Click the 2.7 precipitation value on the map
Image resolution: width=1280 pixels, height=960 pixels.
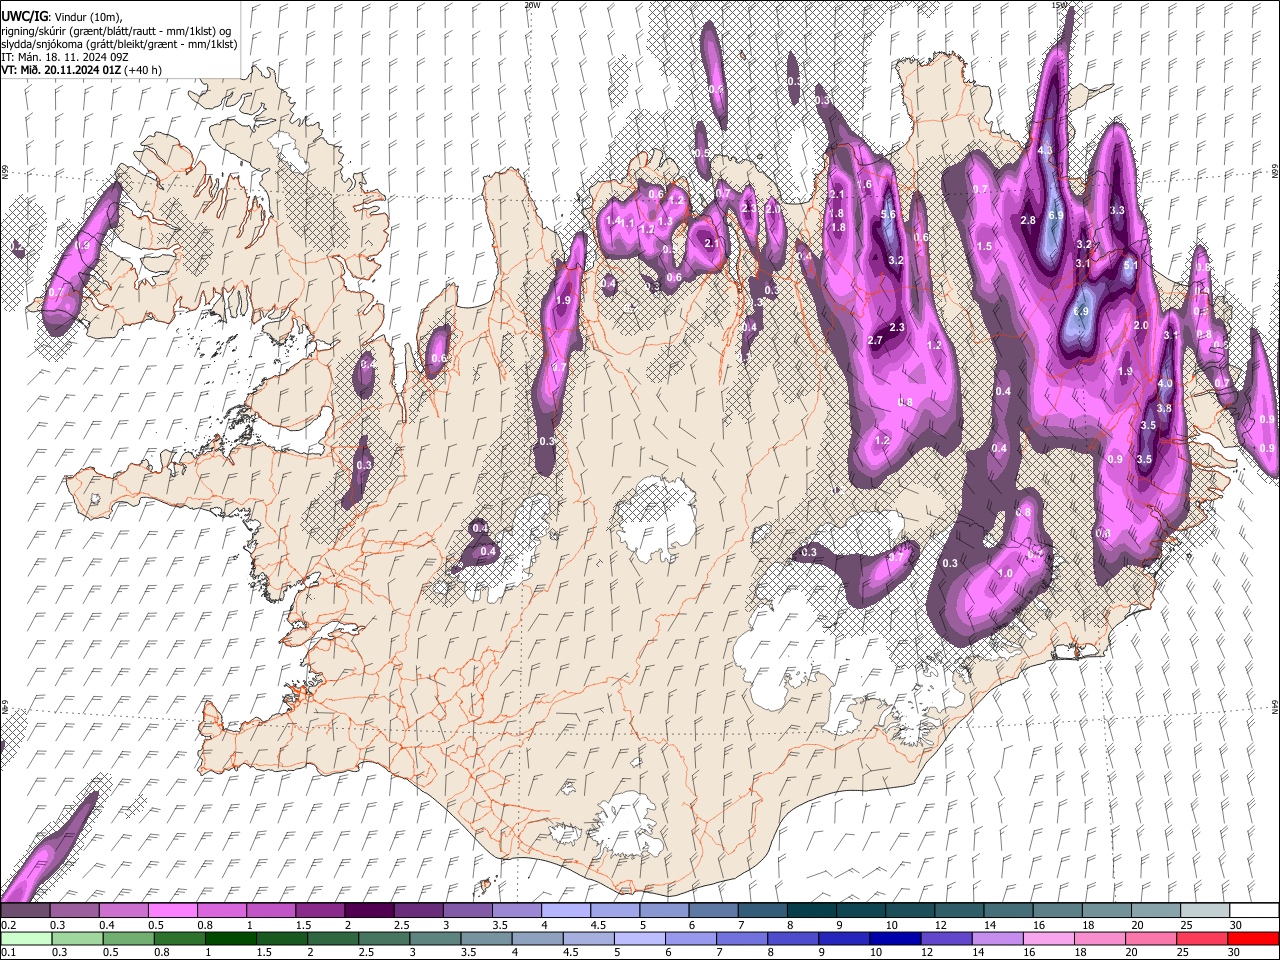875,340
